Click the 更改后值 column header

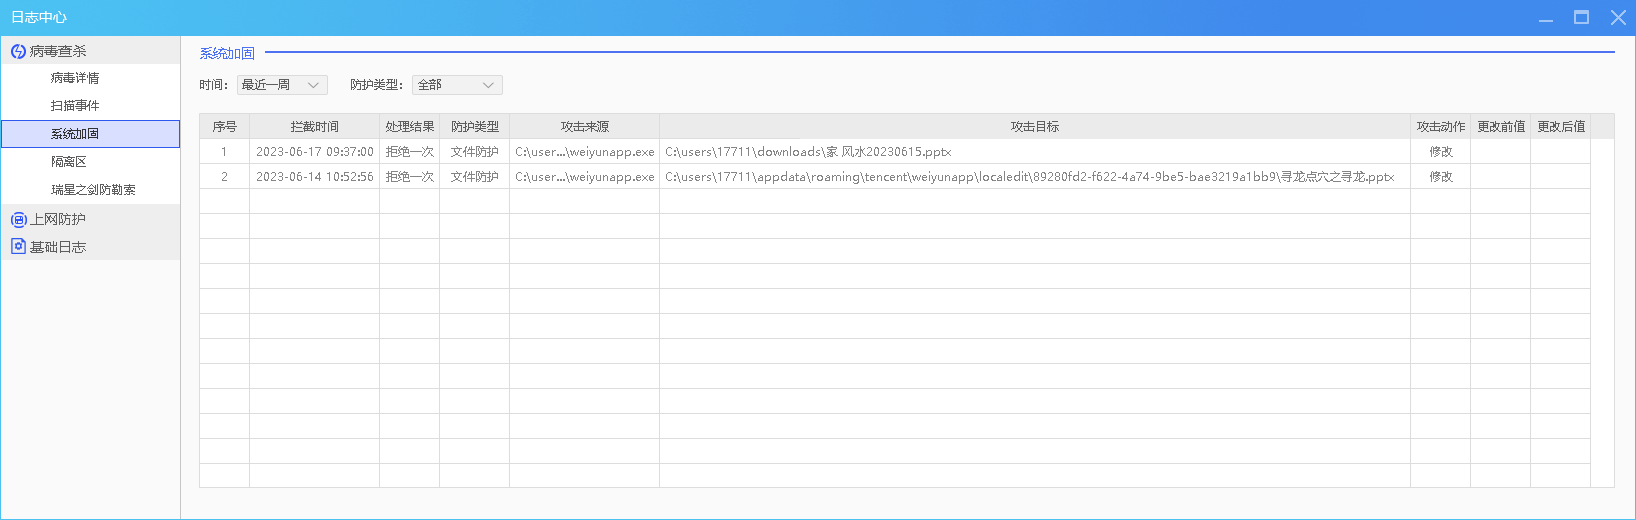click(x=1561, y=127)
